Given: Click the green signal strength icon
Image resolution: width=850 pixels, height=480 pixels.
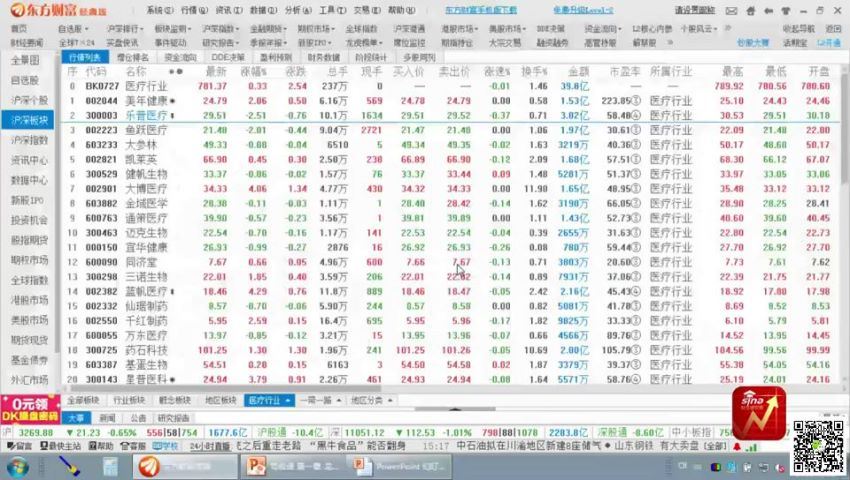Looking at the screenshot, I should pos(751,446).
